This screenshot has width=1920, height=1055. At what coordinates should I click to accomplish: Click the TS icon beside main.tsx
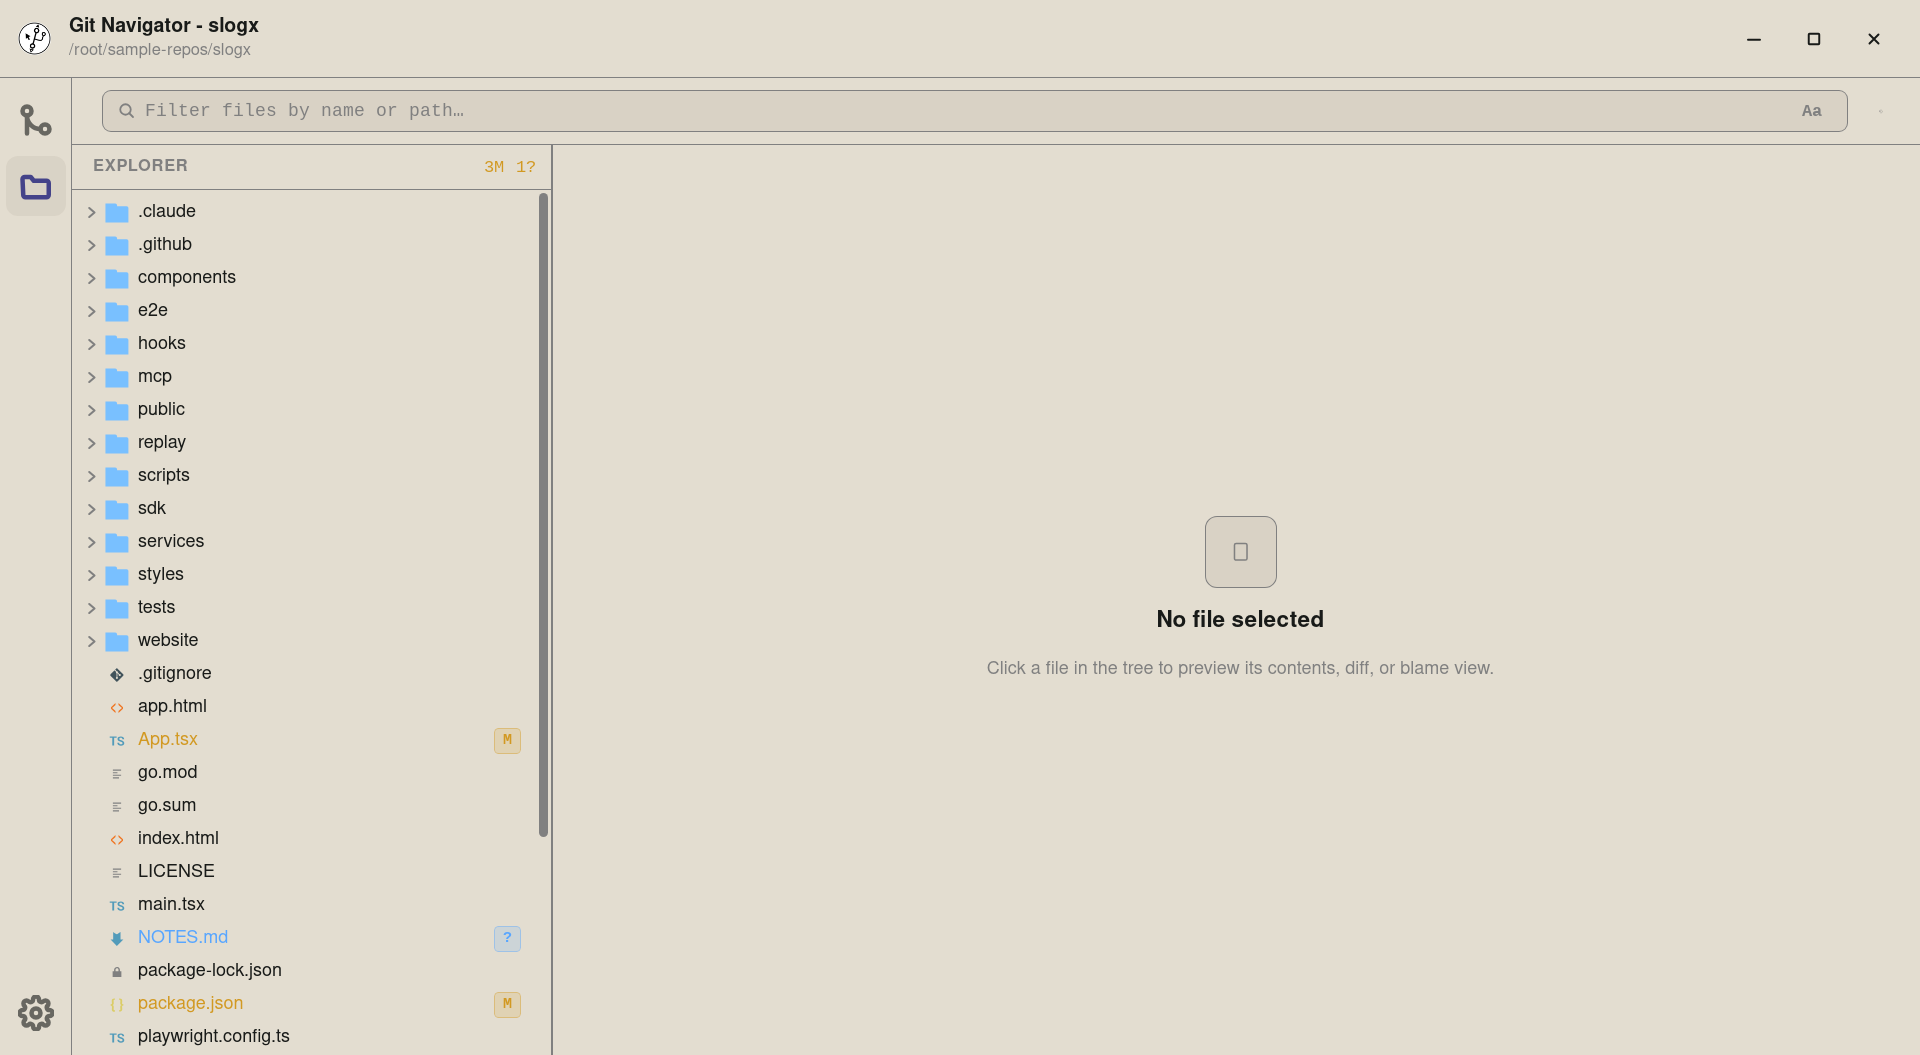117,905
